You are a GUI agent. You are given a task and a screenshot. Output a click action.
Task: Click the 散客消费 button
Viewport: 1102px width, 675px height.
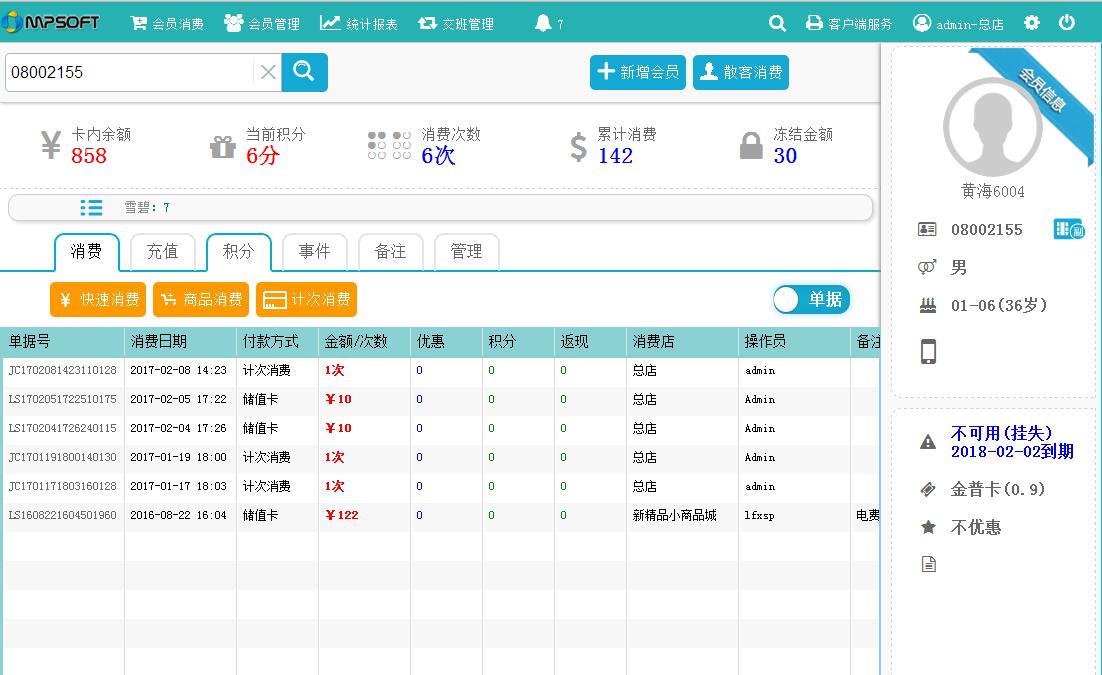[740, 72]
